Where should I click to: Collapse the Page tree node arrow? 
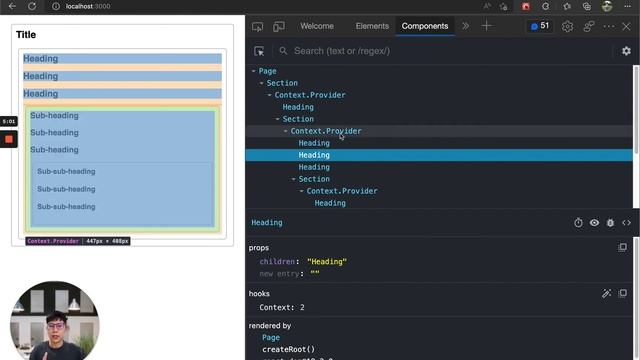tap(253, 71)
